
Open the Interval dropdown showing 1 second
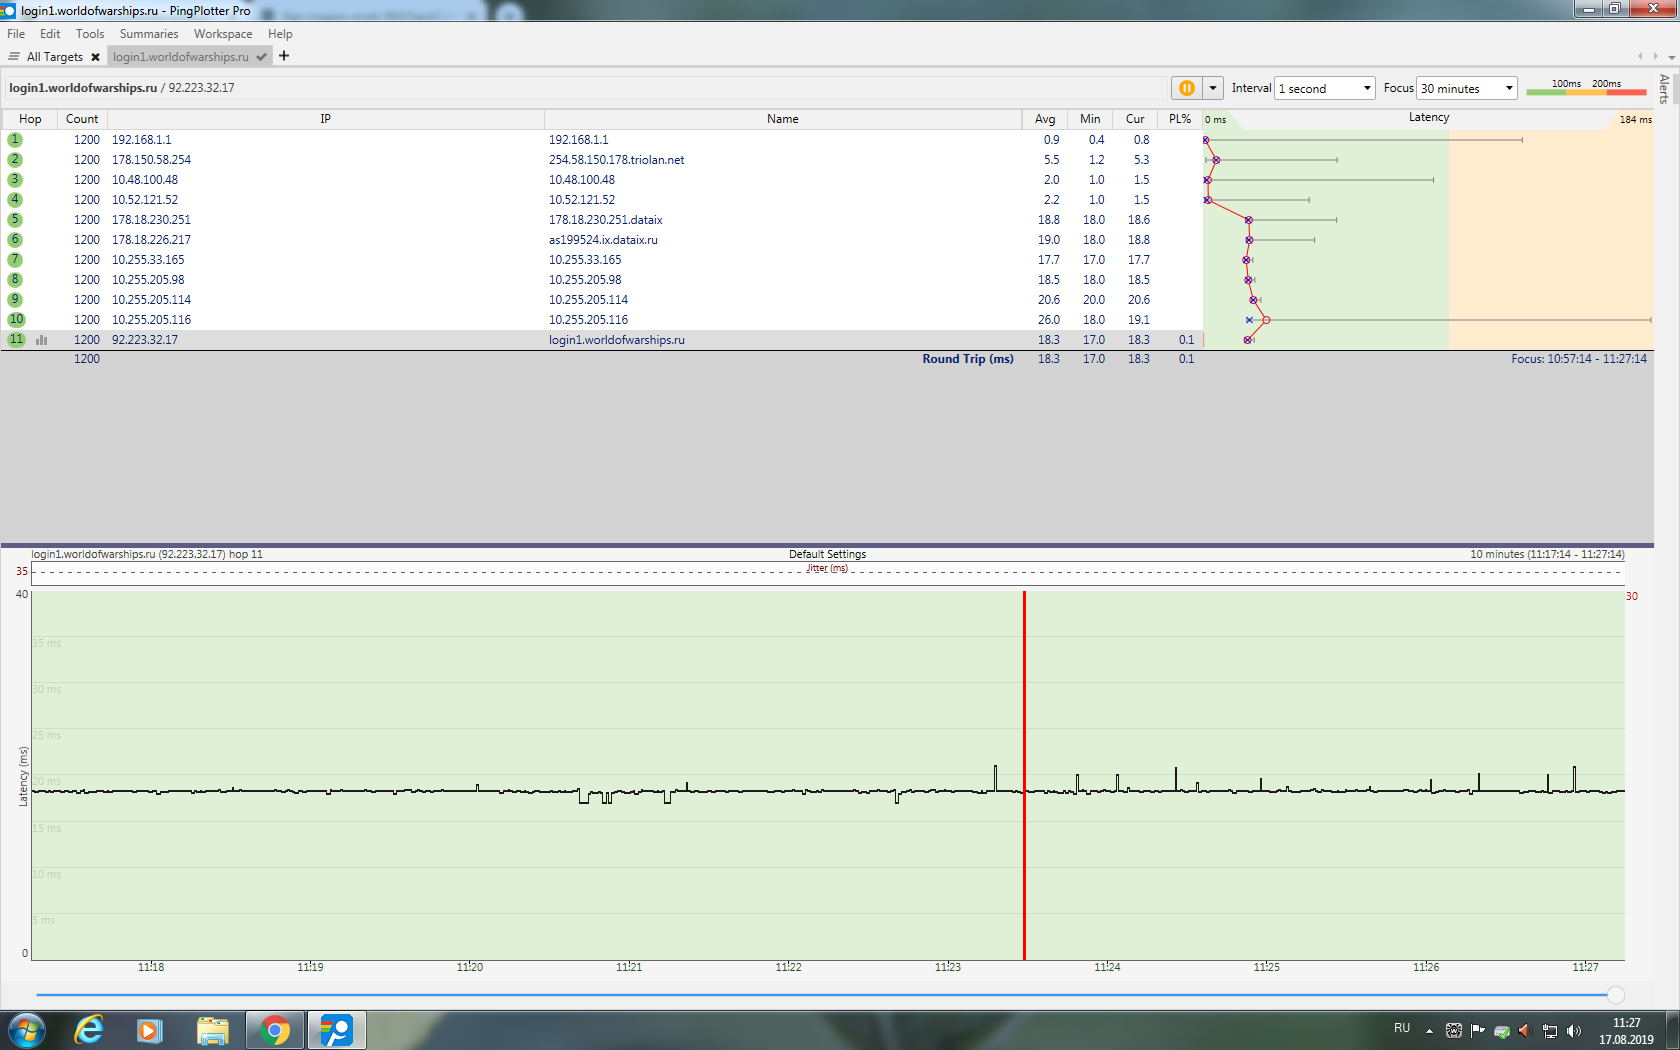click(x=1325, y=88)
